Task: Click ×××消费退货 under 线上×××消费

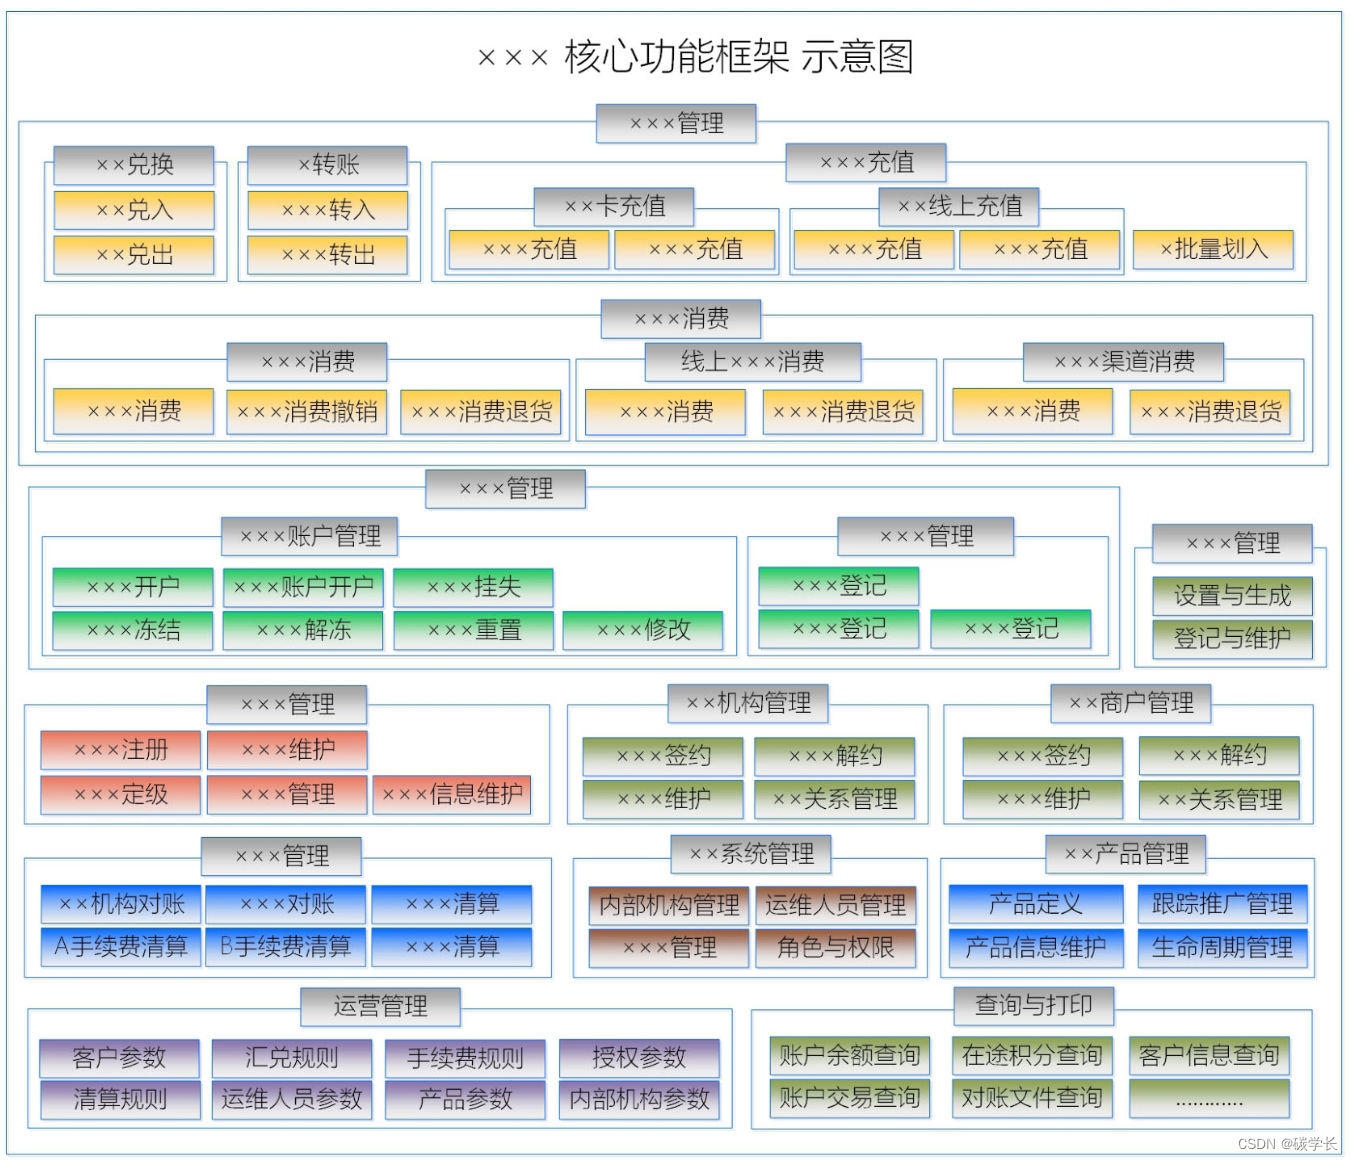Action: click(843, 411)
